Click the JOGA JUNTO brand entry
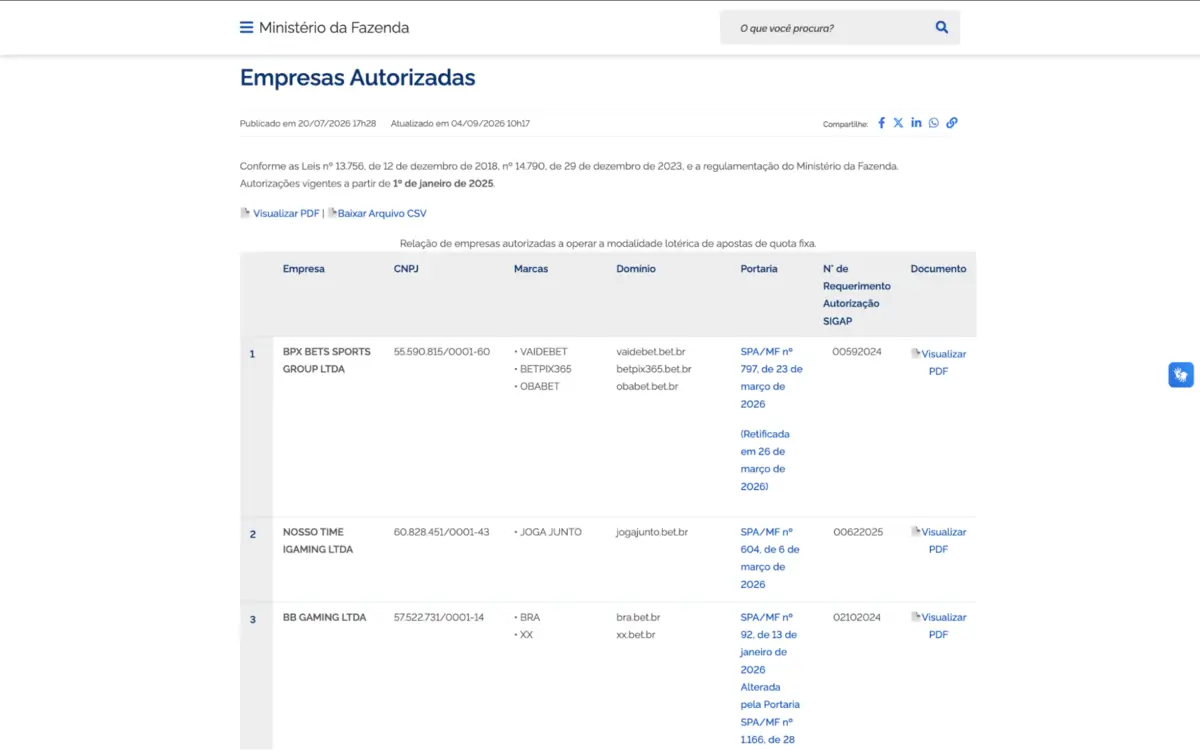 (x=550, y=532)
